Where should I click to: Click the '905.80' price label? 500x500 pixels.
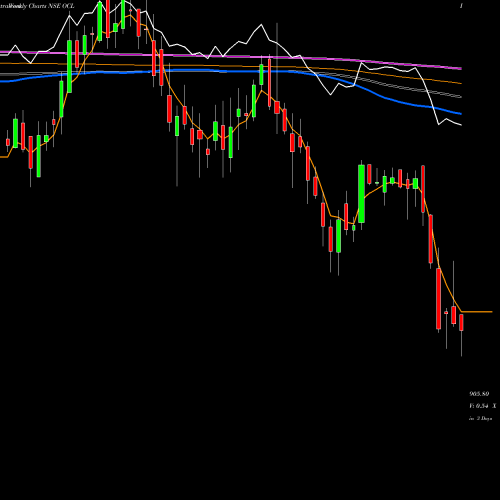pyautogui.click(x=479, y=394)
